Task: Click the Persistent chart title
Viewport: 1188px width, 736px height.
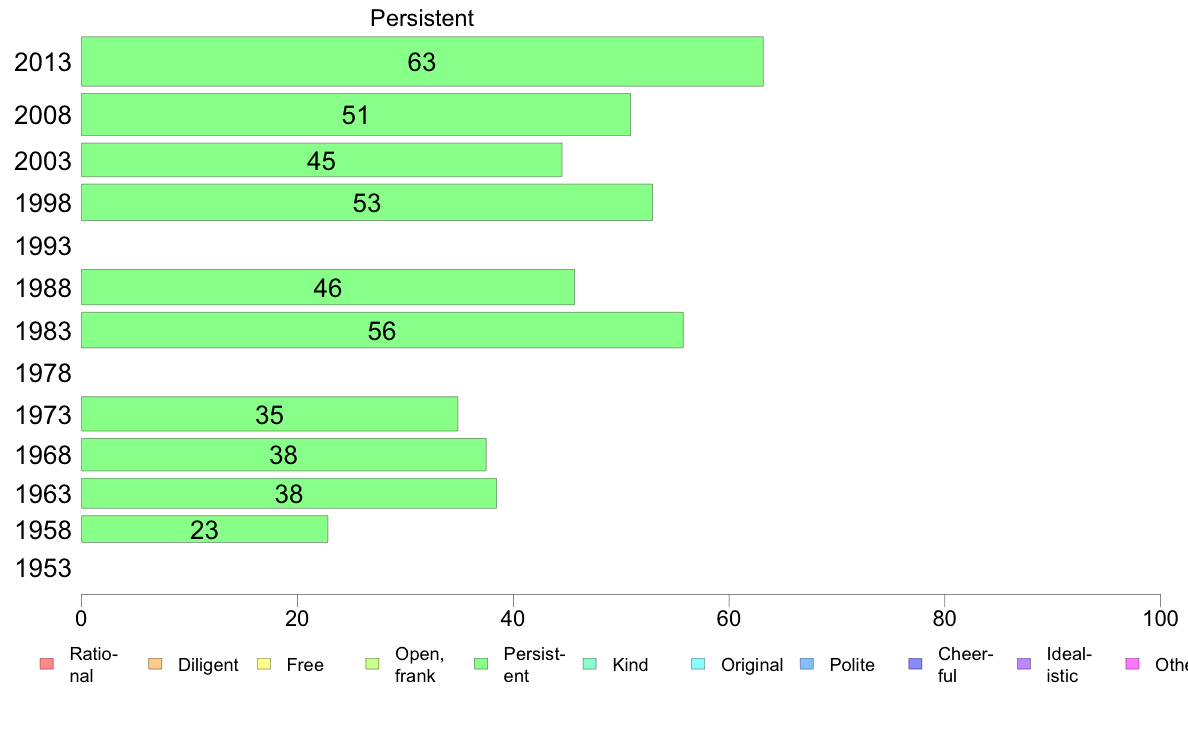Action: coord(422,18)
